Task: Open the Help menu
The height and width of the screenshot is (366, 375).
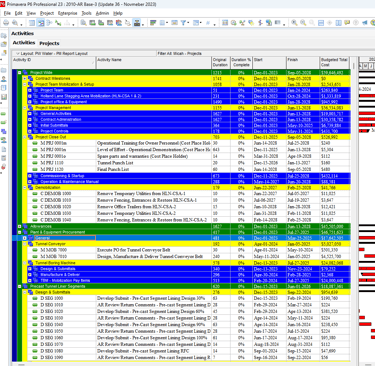Action: 118,13
